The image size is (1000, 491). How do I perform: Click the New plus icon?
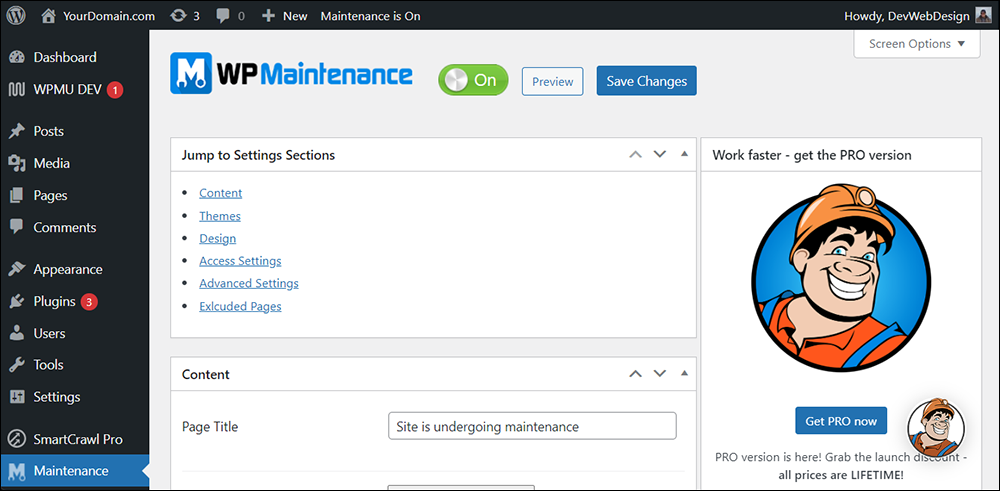click(x=268, y=16)
